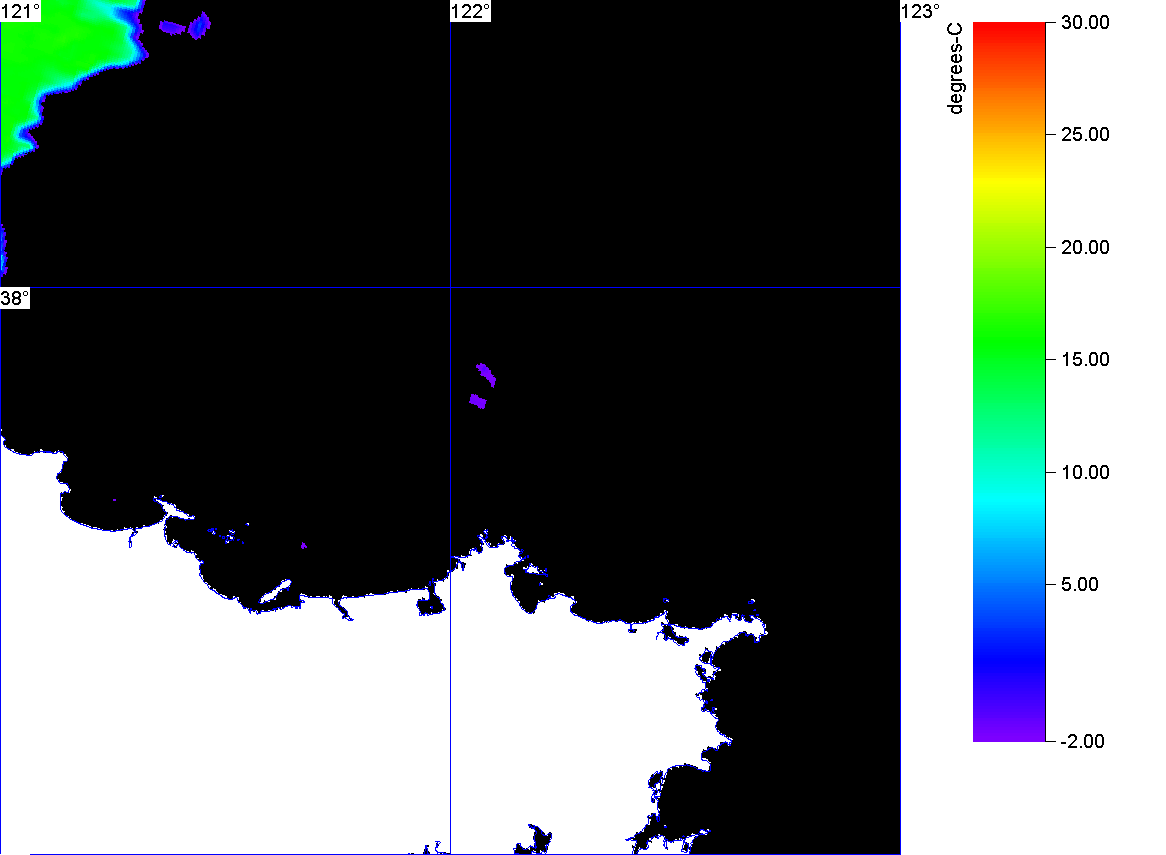Click the 25.00 colorbar value

click(1085, 135)
